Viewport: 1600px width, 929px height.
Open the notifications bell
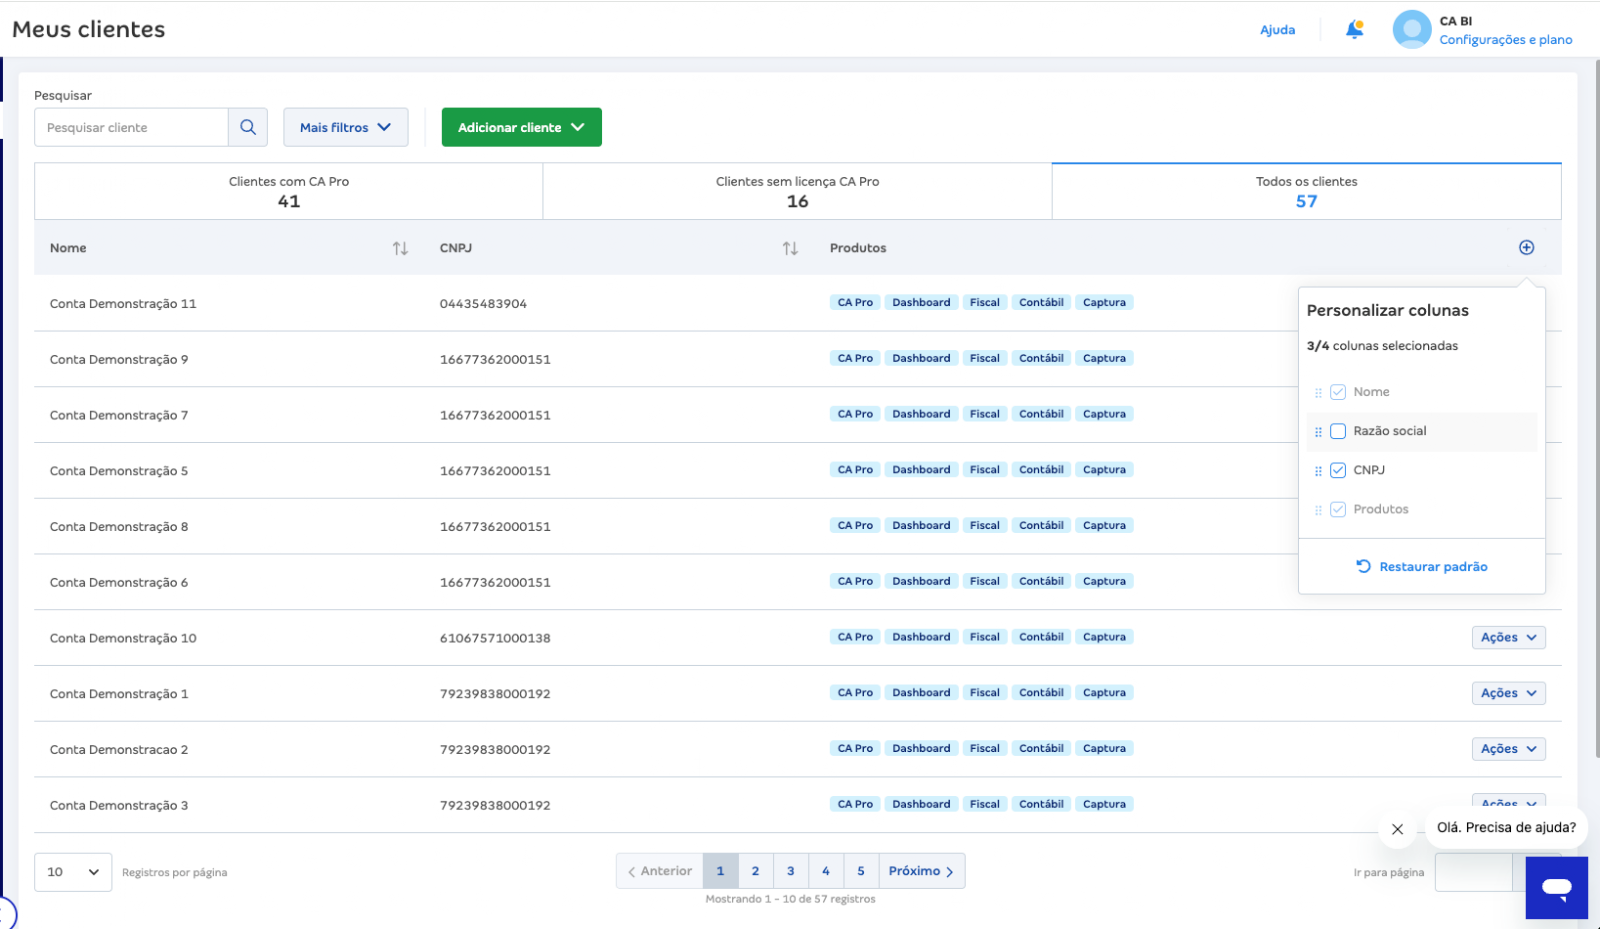click(1354, 30)
